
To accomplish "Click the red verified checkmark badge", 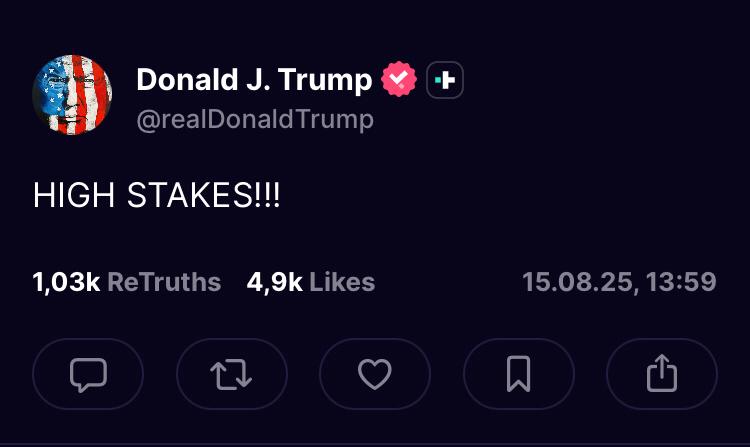I will click(399, 80).
